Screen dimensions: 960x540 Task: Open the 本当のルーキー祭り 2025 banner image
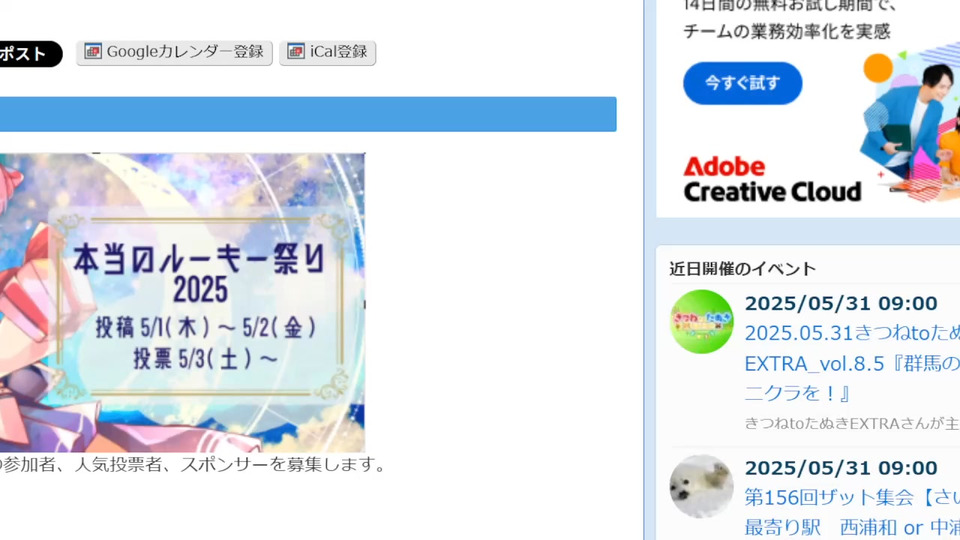pyautogui.click(x=182, y=302)
